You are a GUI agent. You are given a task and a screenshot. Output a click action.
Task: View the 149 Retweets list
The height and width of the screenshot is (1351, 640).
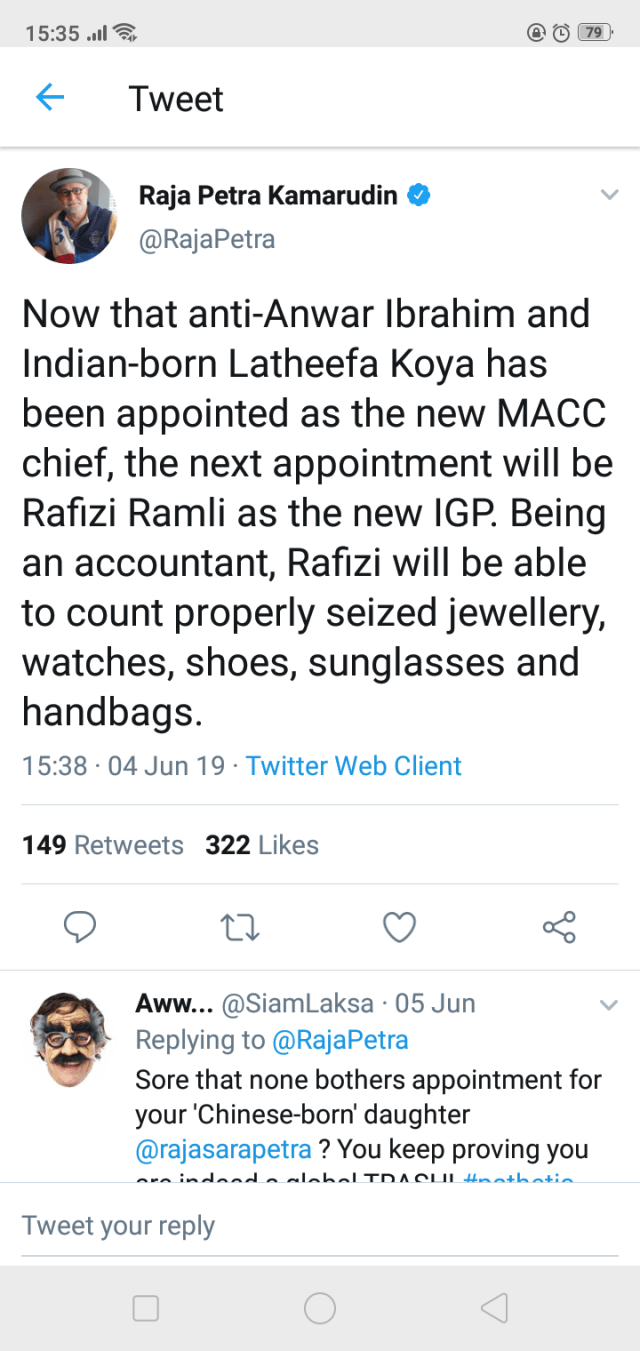coord(103,845)
